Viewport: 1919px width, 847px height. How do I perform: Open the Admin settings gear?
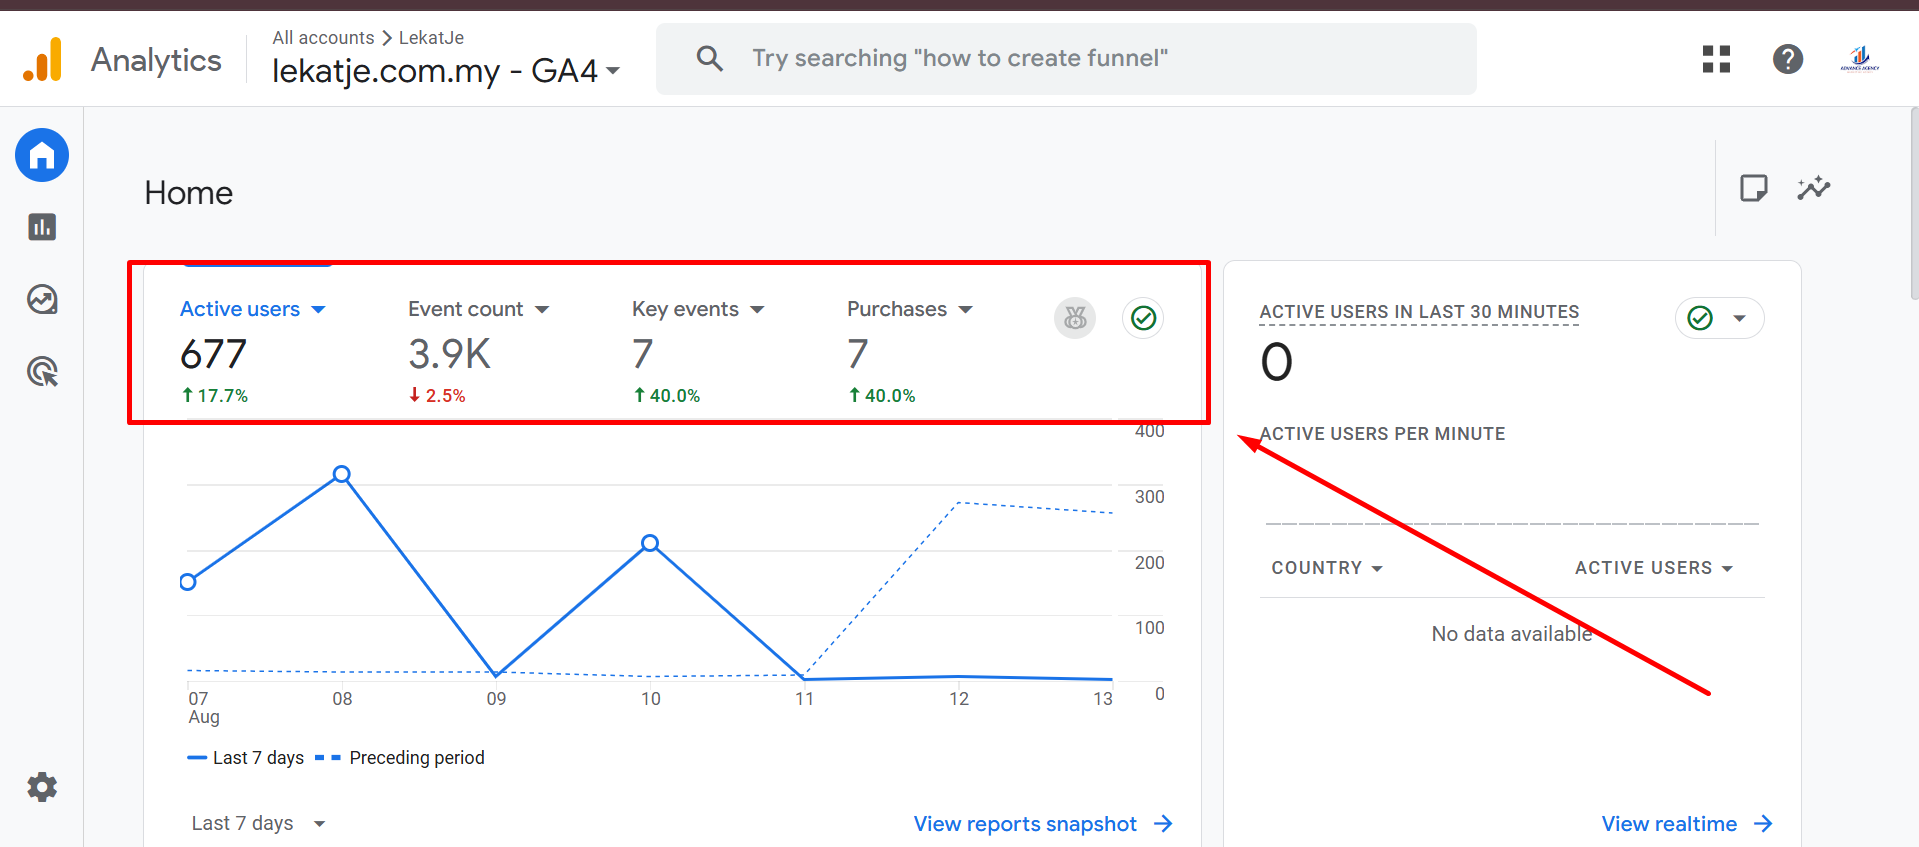pyautogui.click(x=42, y=787)
